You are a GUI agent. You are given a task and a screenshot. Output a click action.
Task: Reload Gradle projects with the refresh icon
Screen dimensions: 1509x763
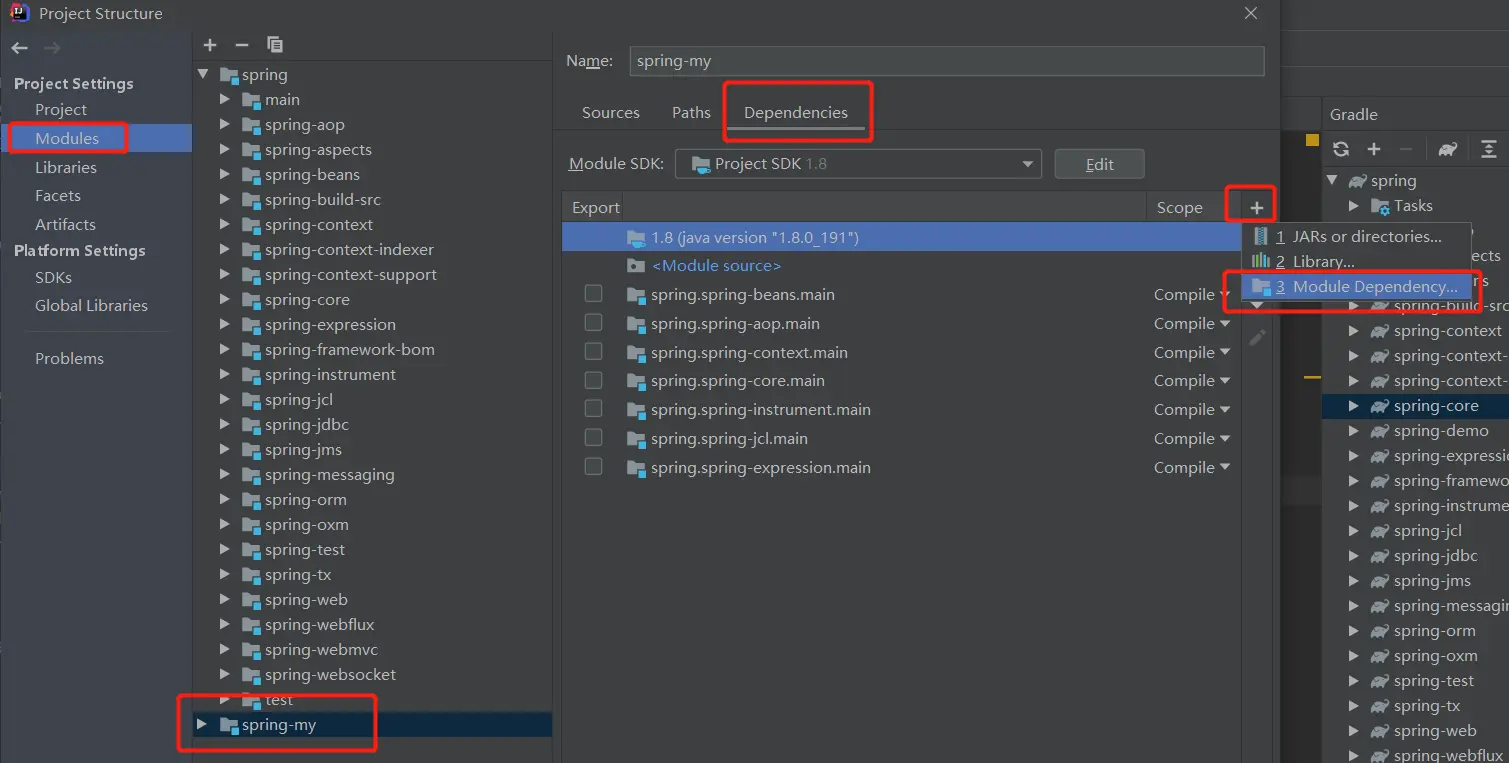tap(1342, 149)
